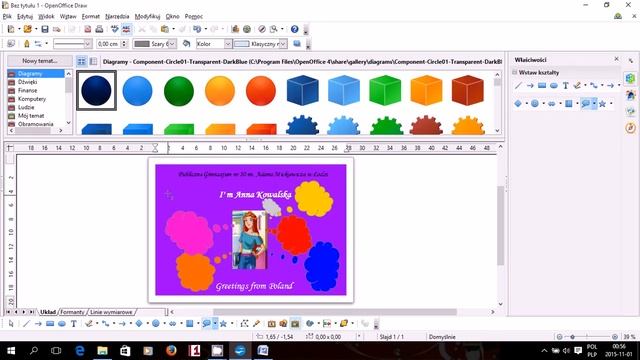Toggle Edit Points mode in the bottom toolbar

(x=244, y=324)
